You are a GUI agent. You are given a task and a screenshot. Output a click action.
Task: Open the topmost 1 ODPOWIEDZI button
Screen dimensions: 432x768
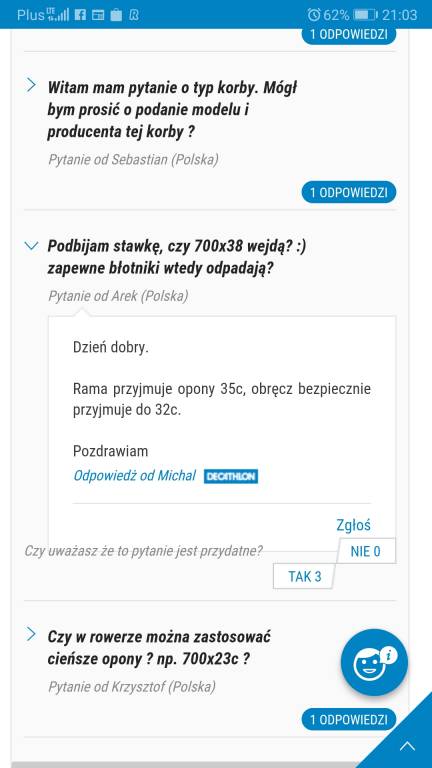349,35
